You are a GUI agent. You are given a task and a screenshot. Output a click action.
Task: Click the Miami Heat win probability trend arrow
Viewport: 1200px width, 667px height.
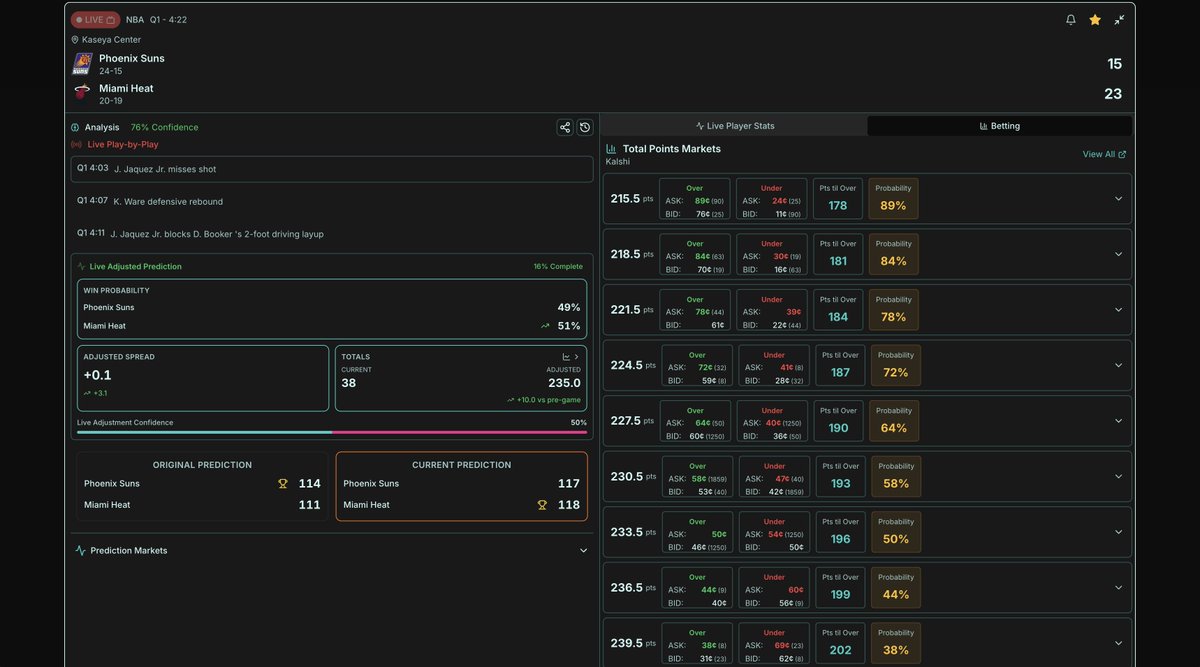pos(546,326)
